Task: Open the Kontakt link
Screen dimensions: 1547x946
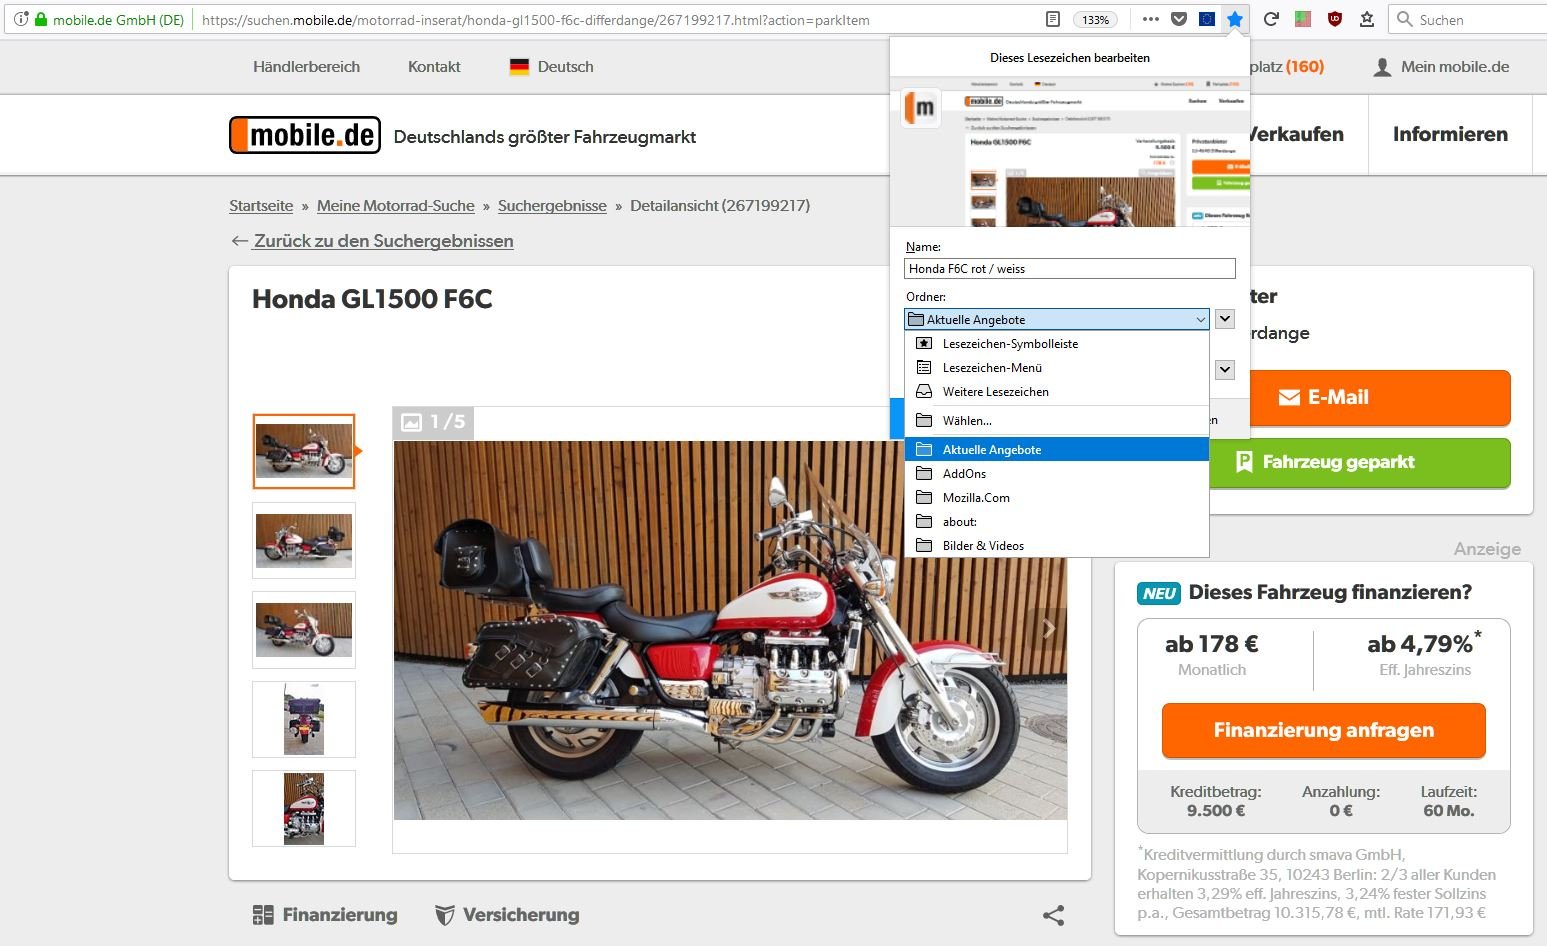Action: click(x=434, y=67)
